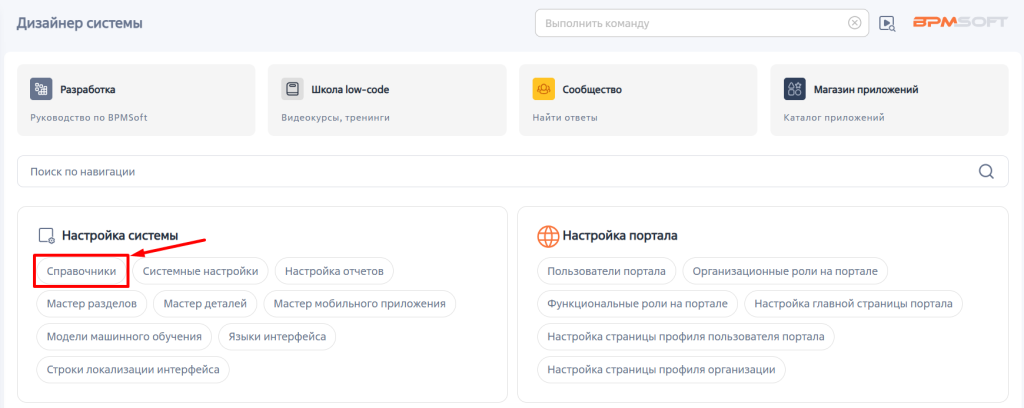The width and height of the screenshot is (1024, 408).
Task: Click the Магазин приложений title
Action: coord(866,89)
